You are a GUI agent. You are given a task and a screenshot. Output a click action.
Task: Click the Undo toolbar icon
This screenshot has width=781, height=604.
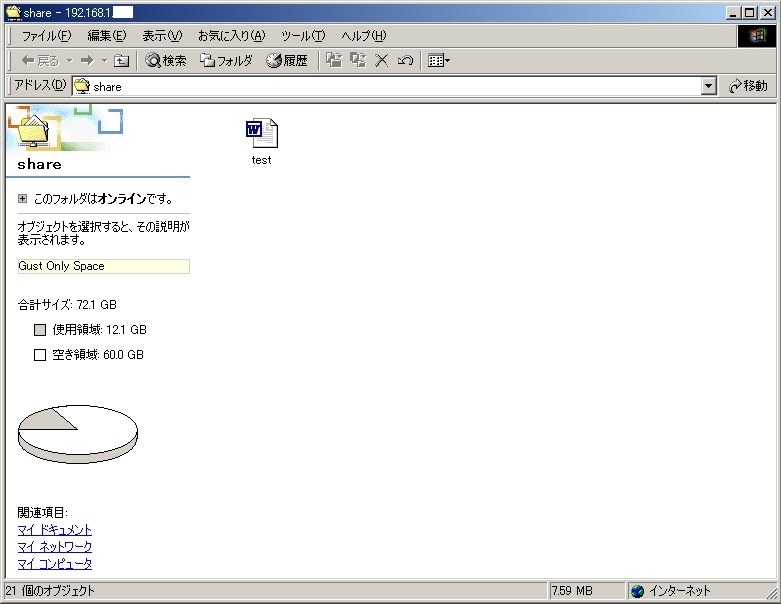click(405, 61)
